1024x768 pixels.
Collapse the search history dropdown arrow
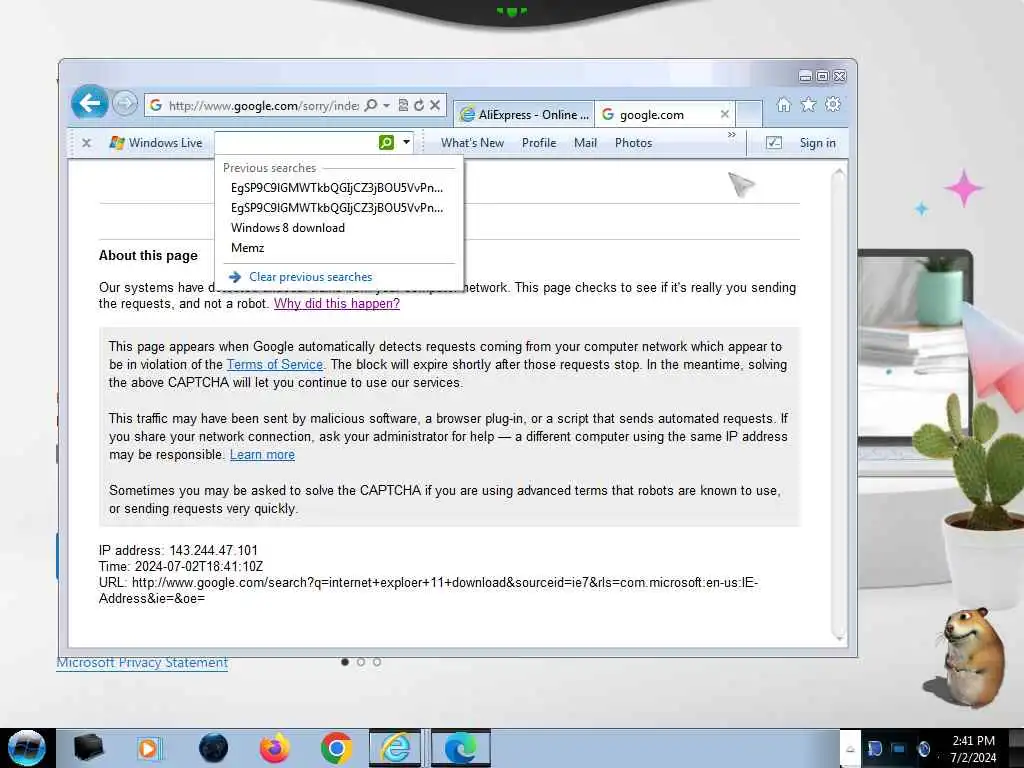[x=406, y=142]
